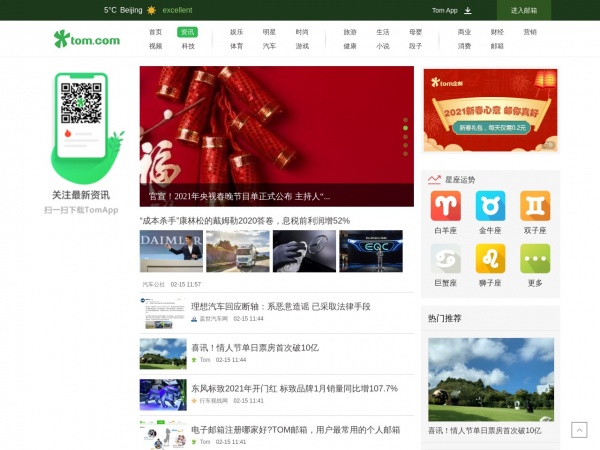Open the 旅游 travel nav item
The image size is (600, 450).
[350, 32]
